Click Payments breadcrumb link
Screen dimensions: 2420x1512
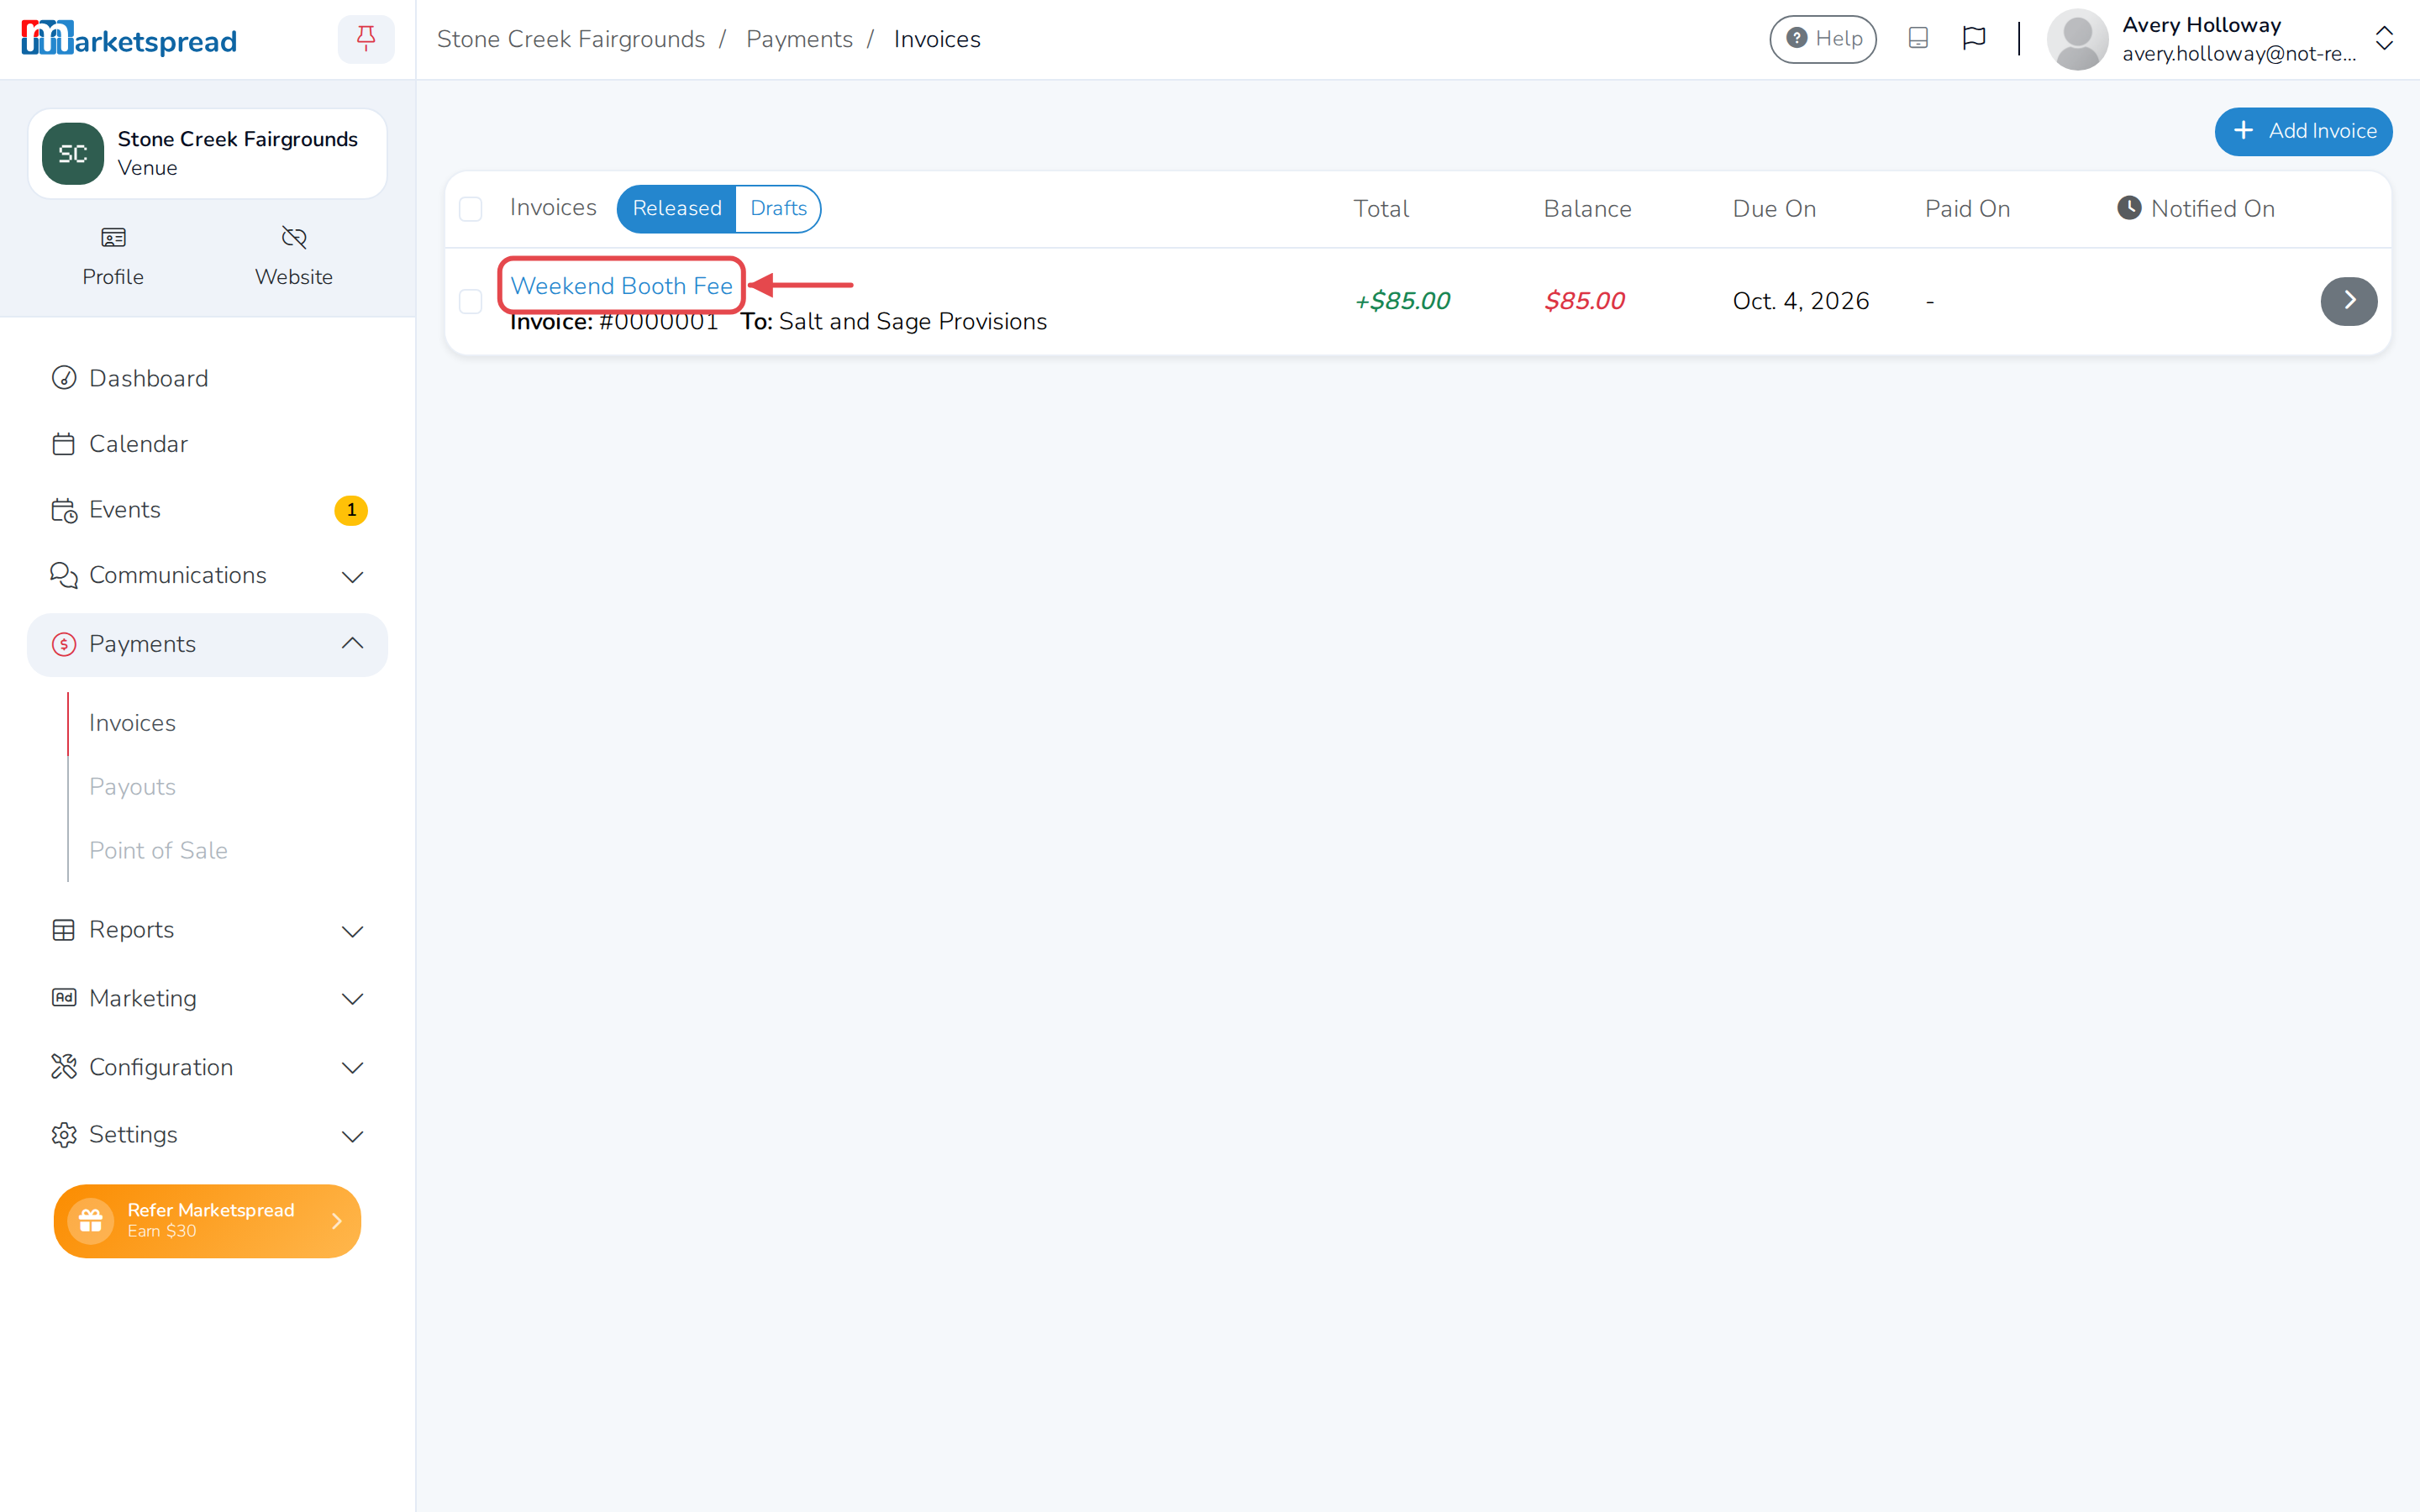799,39
